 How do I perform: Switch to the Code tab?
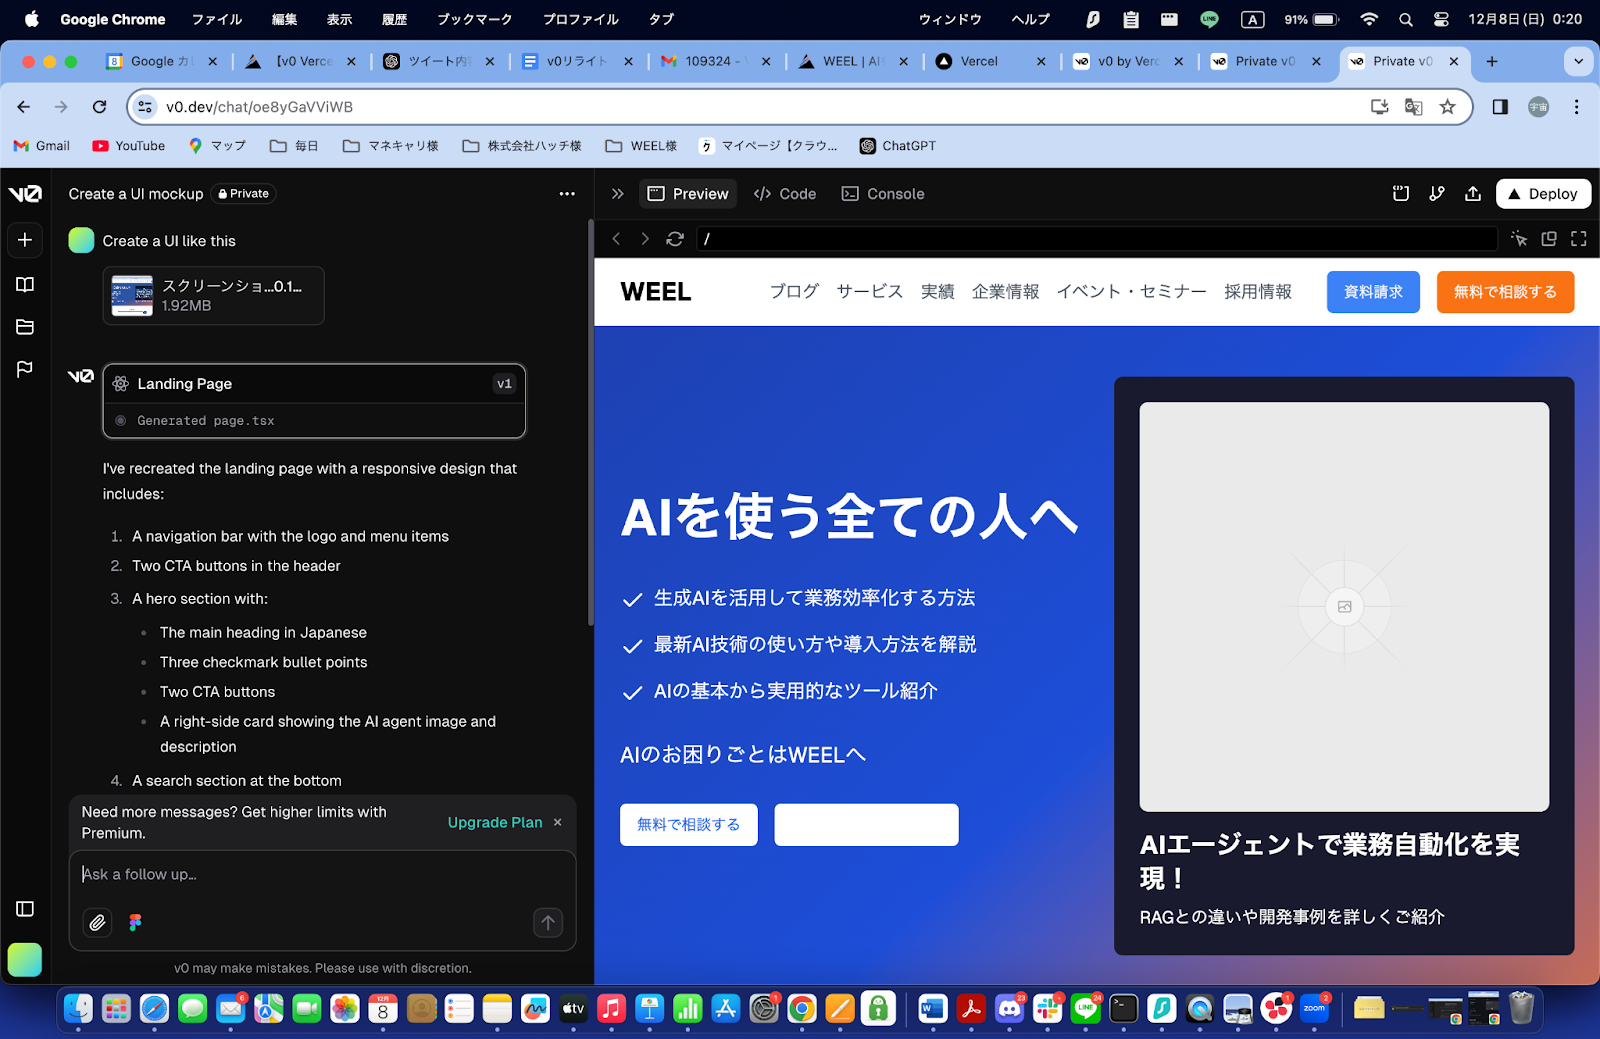click(x=785, y=194)
